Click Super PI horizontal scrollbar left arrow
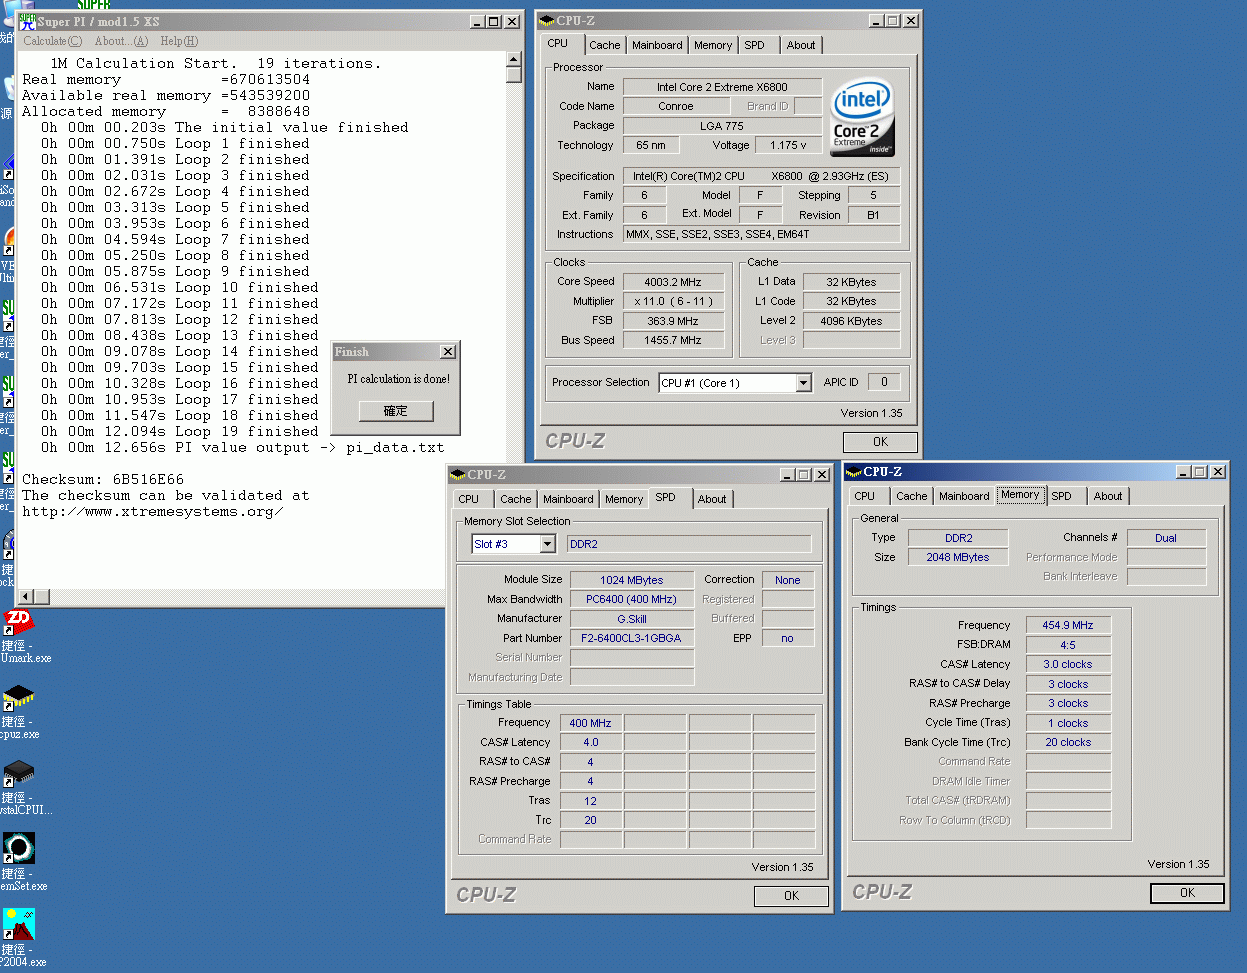Screen dimensions: 1247x973 click(x=27, y=597)
